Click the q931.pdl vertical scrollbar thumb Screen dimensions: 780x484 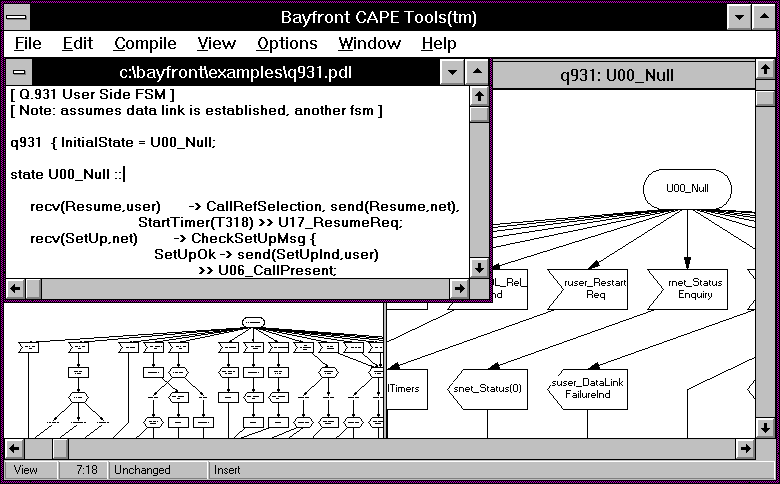point(479,114)
